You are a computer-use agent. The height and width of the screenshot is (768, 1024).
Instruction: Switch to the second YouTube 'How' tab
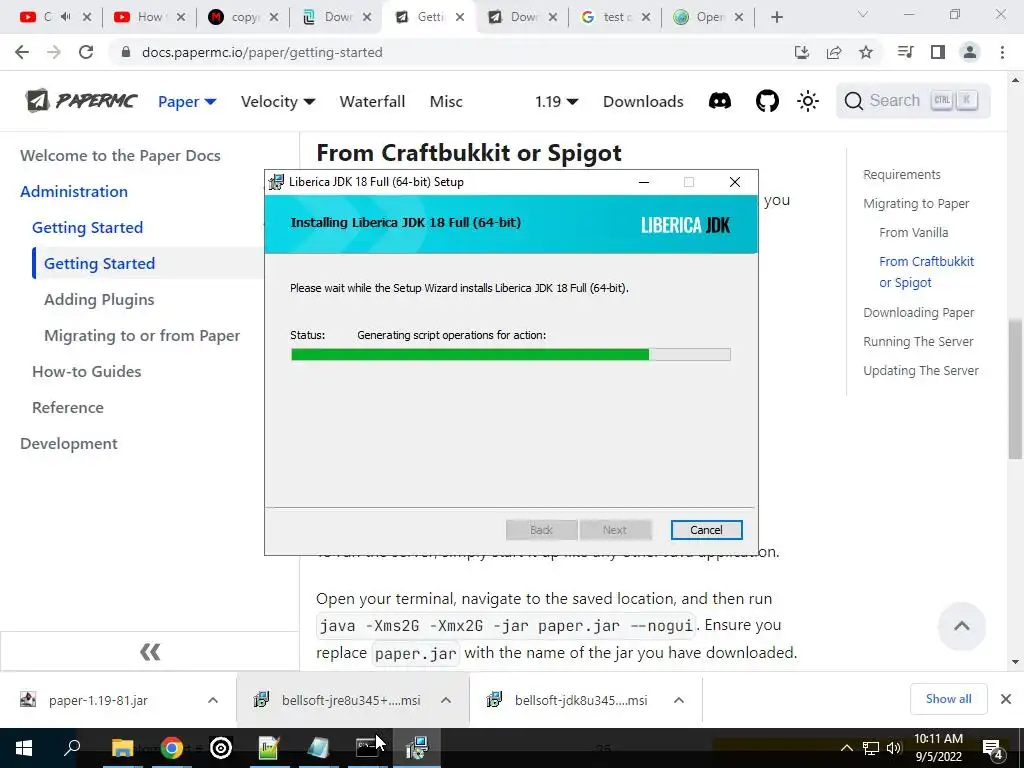pyautogui.click(x=150, y=17)
